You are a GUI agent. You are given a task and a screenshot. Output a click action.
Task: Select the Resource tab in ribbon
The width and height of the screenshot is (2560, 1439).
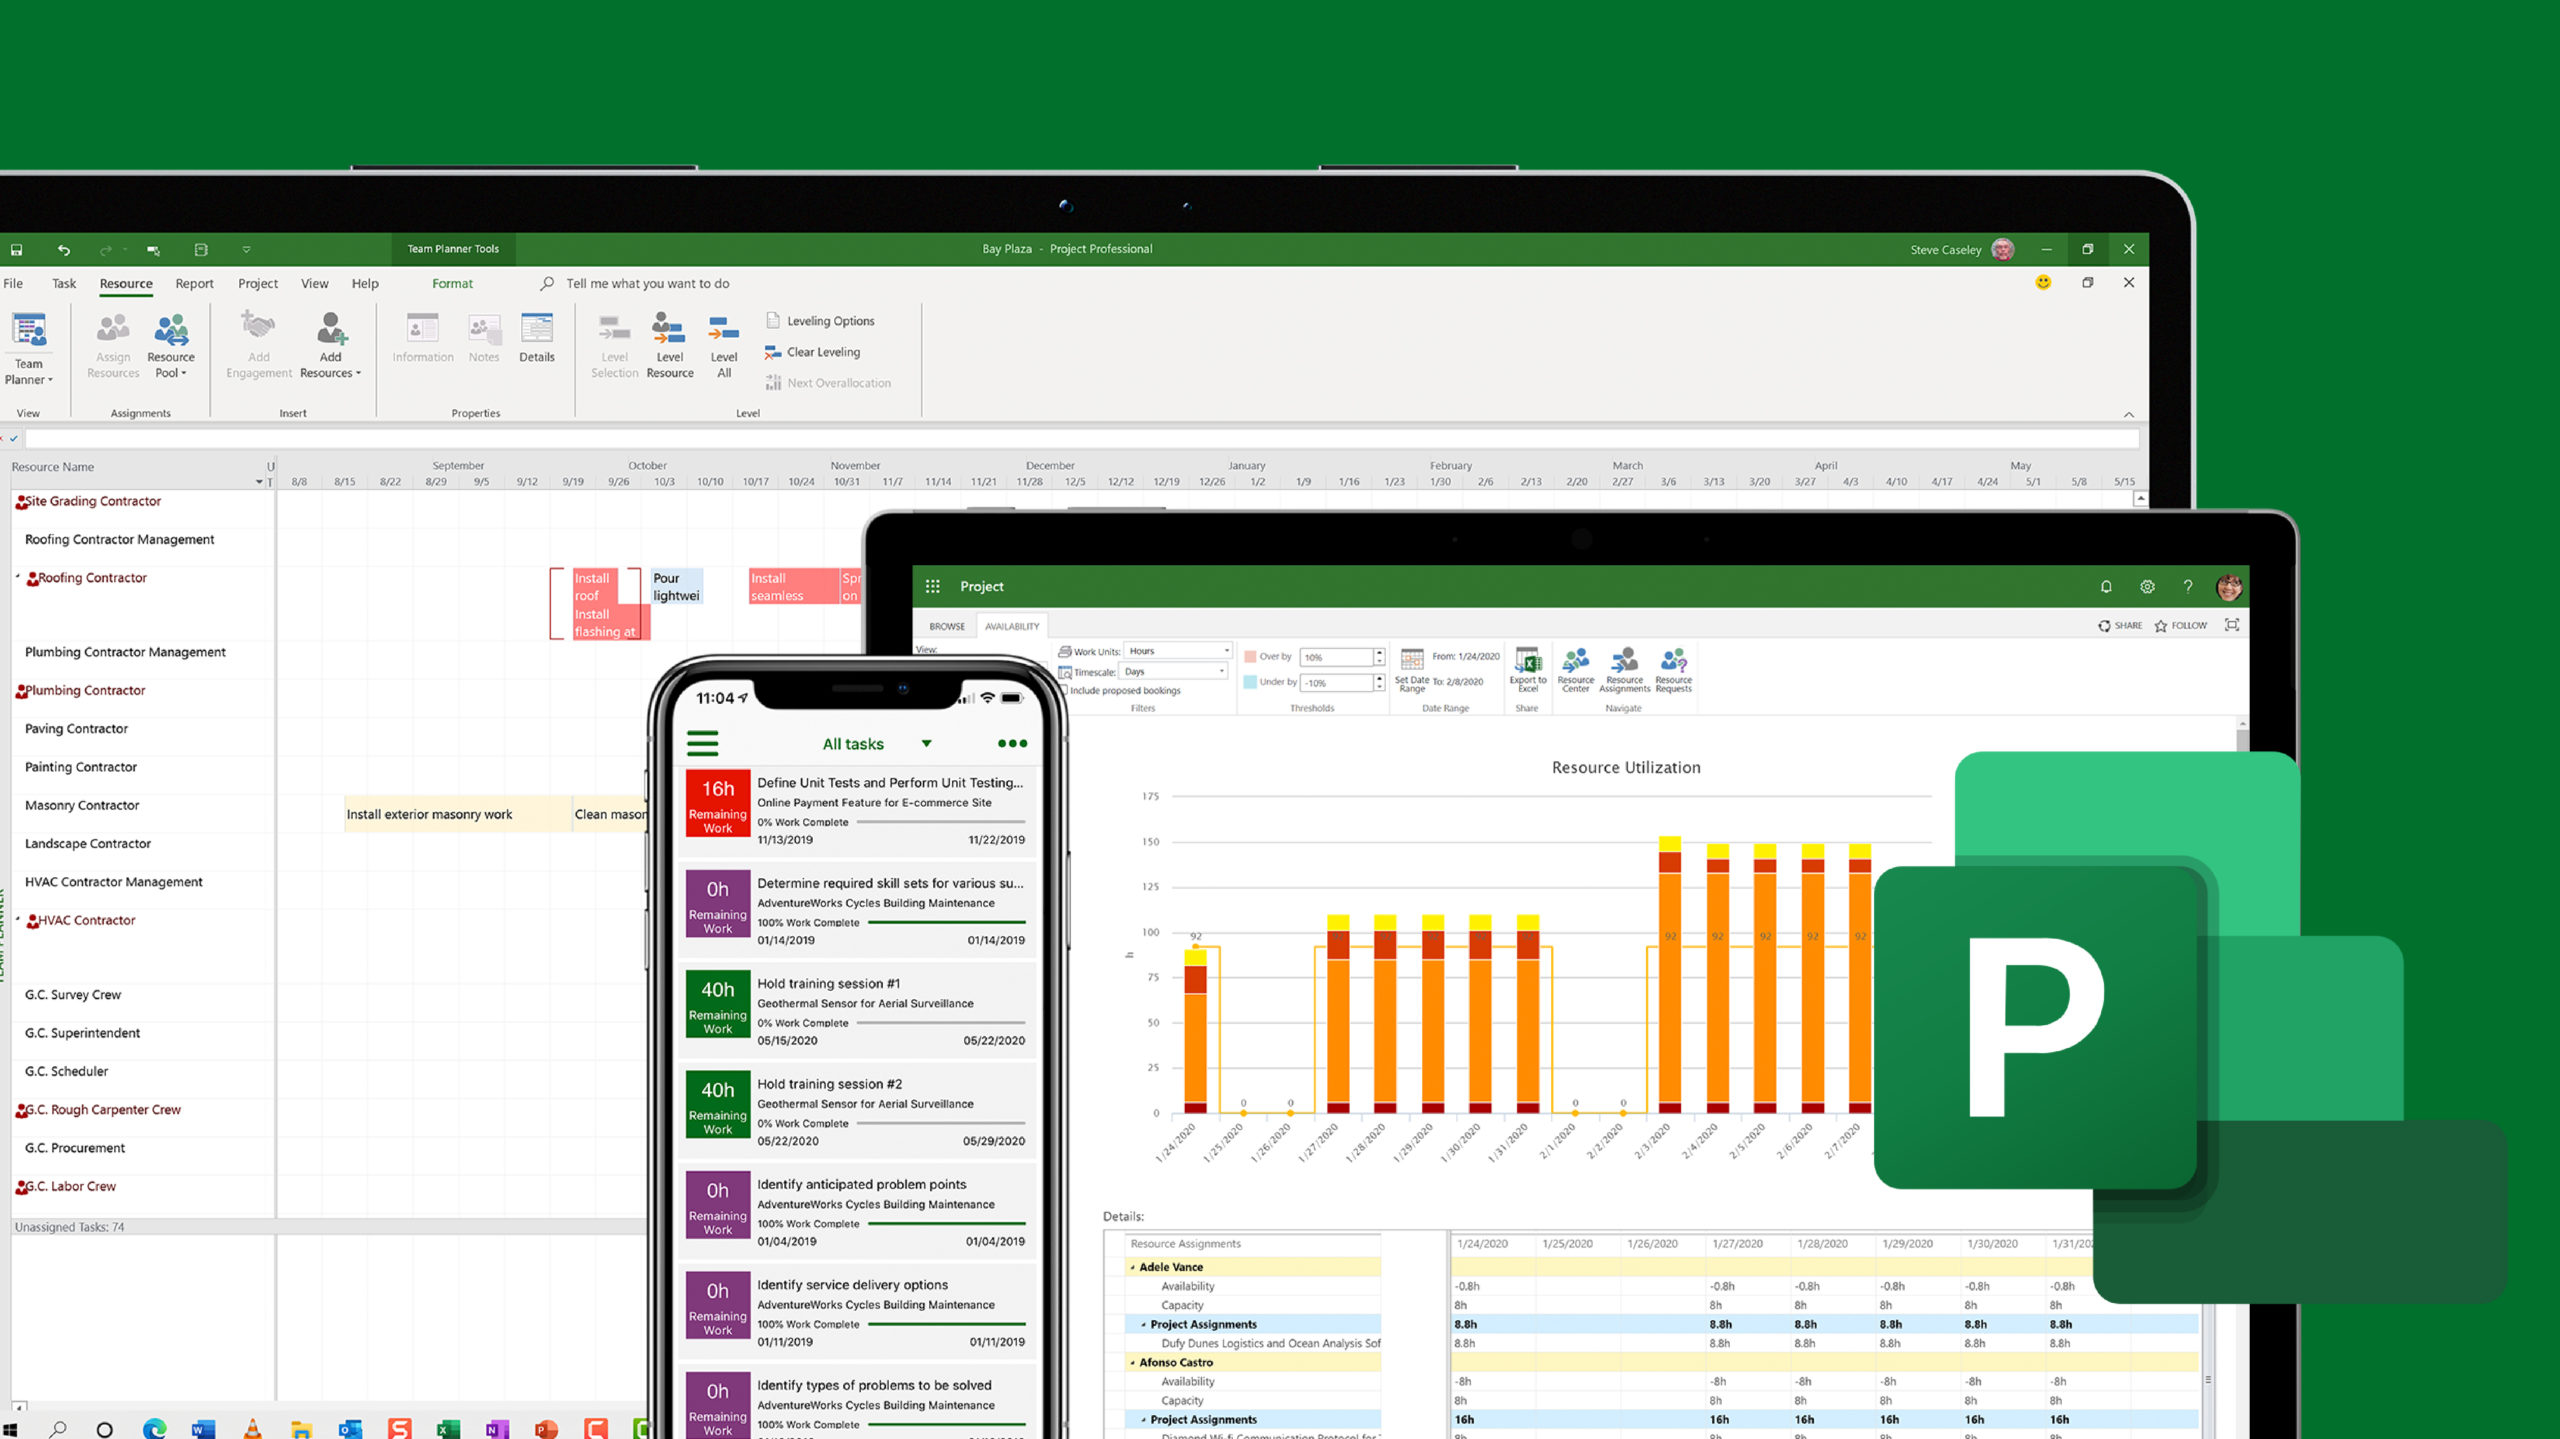(x=125, y=281)
